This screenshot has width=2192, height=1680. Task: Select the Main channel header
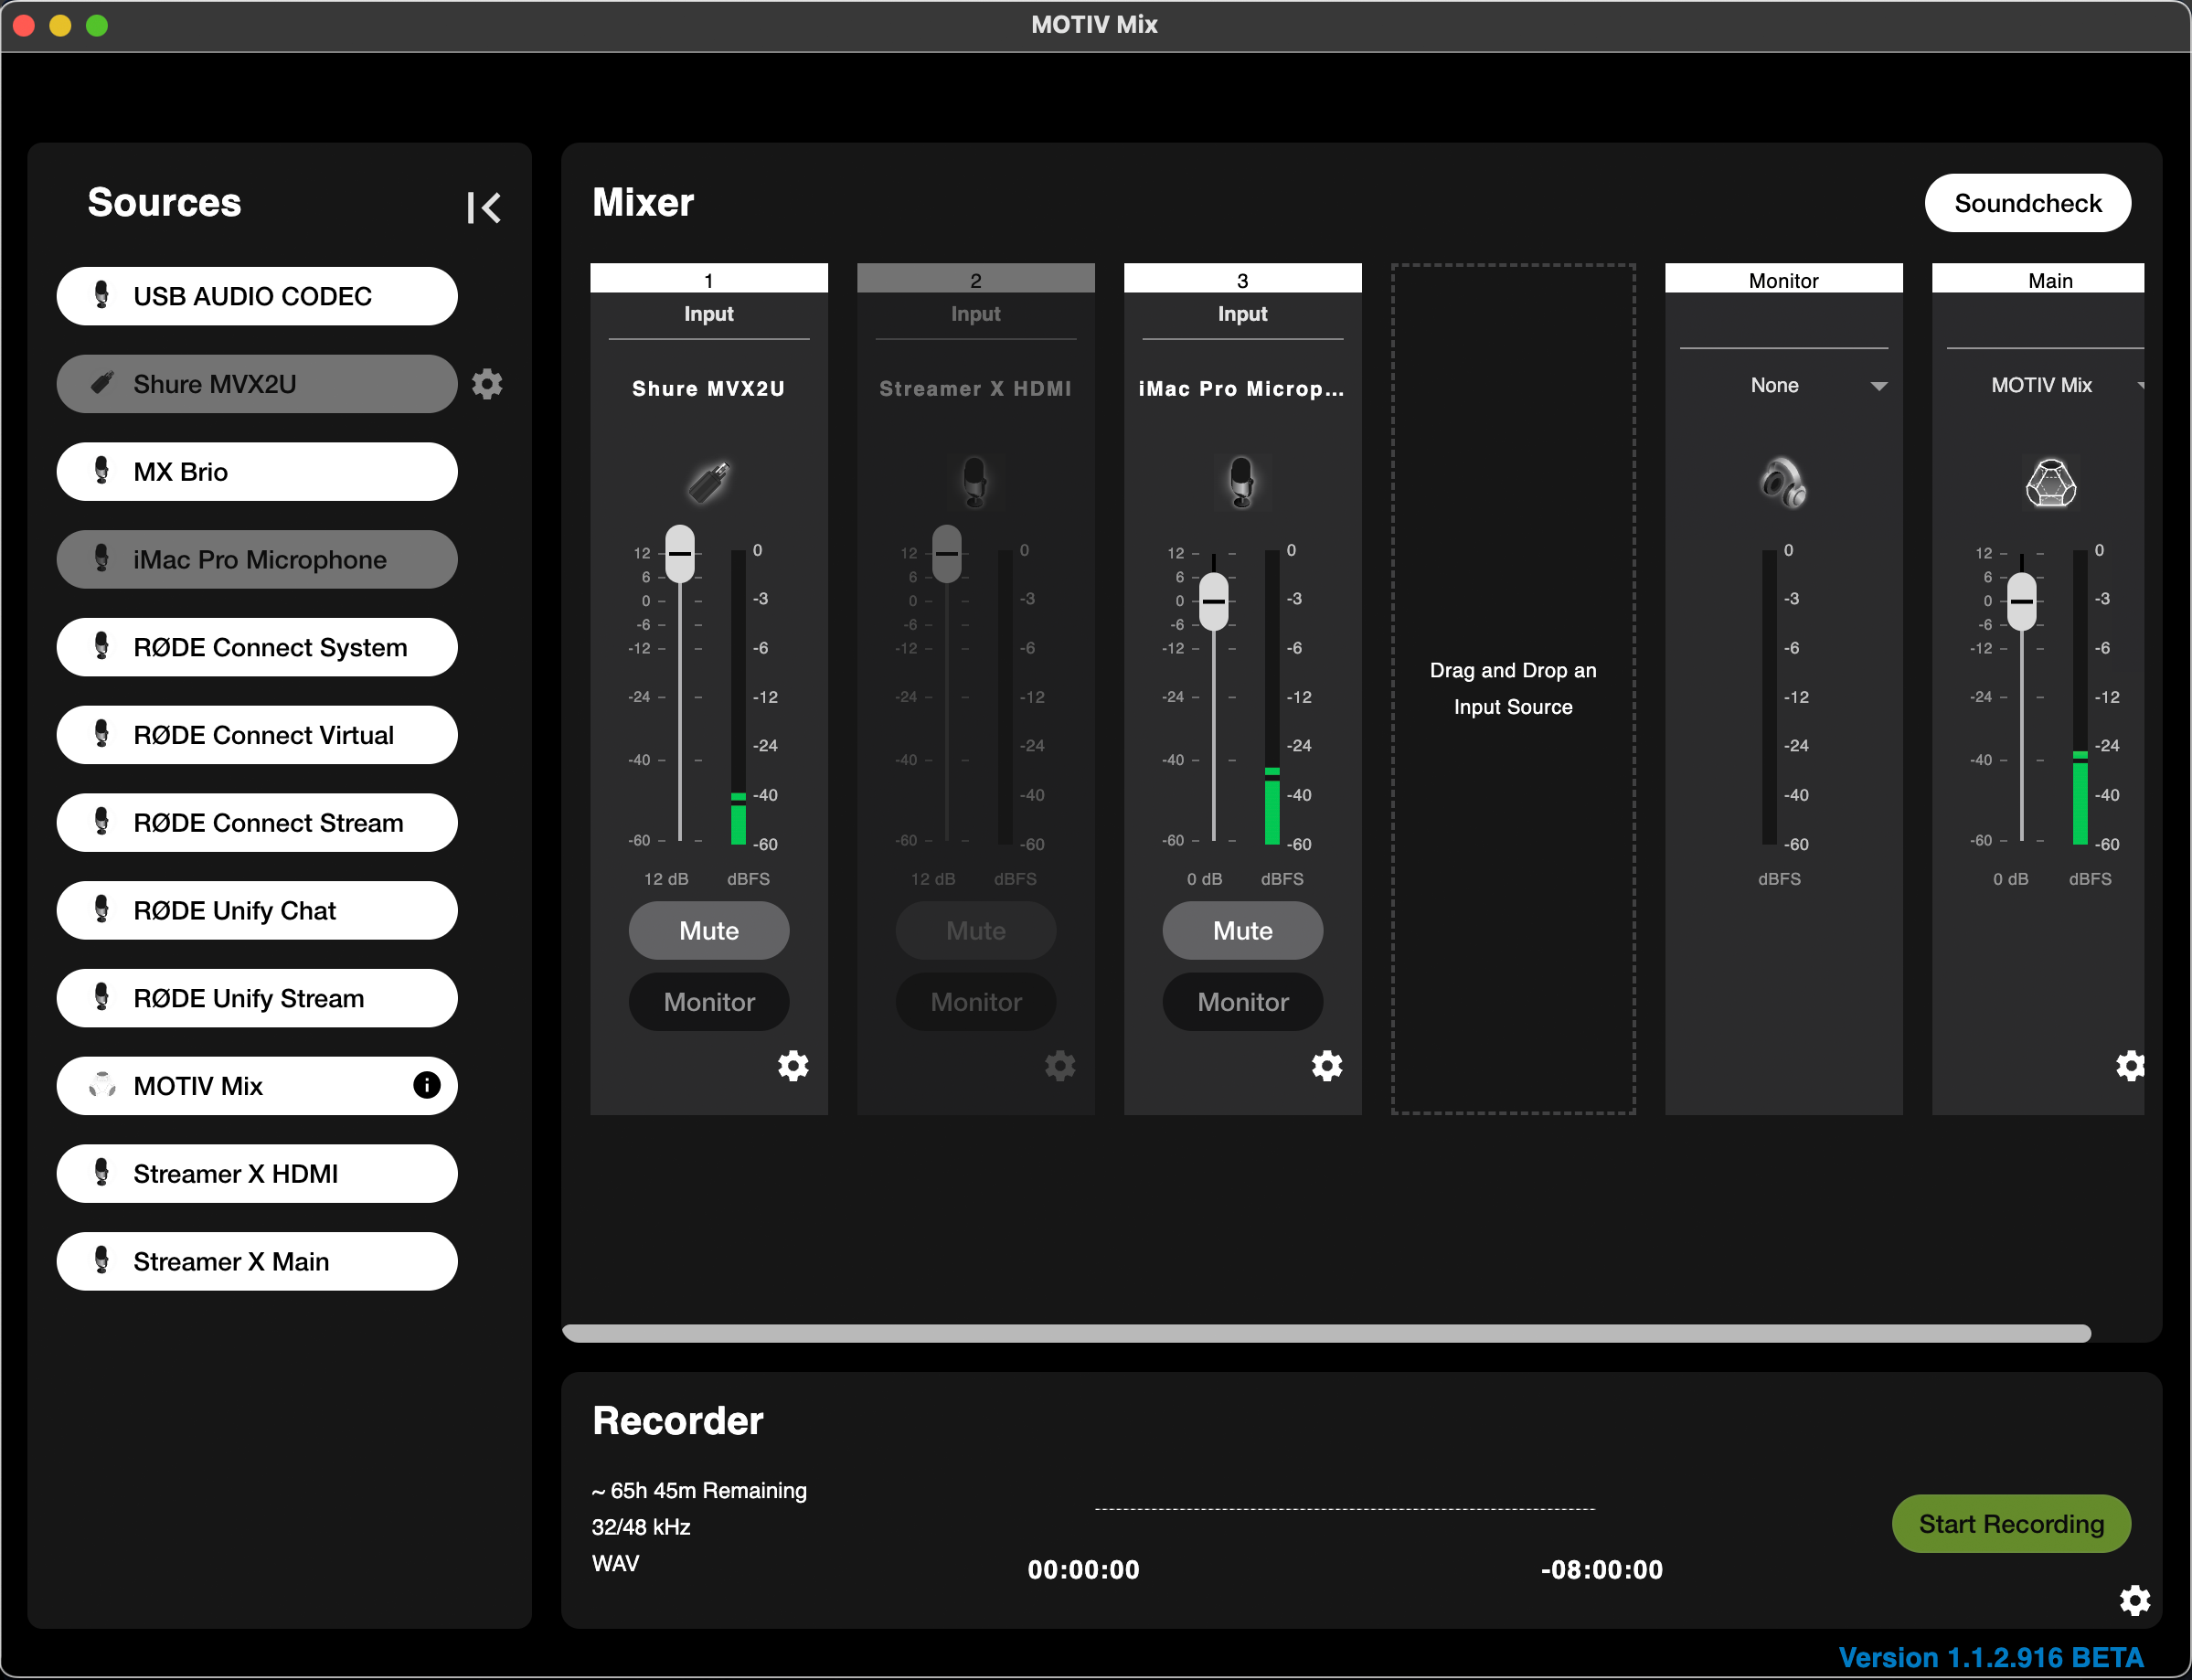click(2038, 279)
